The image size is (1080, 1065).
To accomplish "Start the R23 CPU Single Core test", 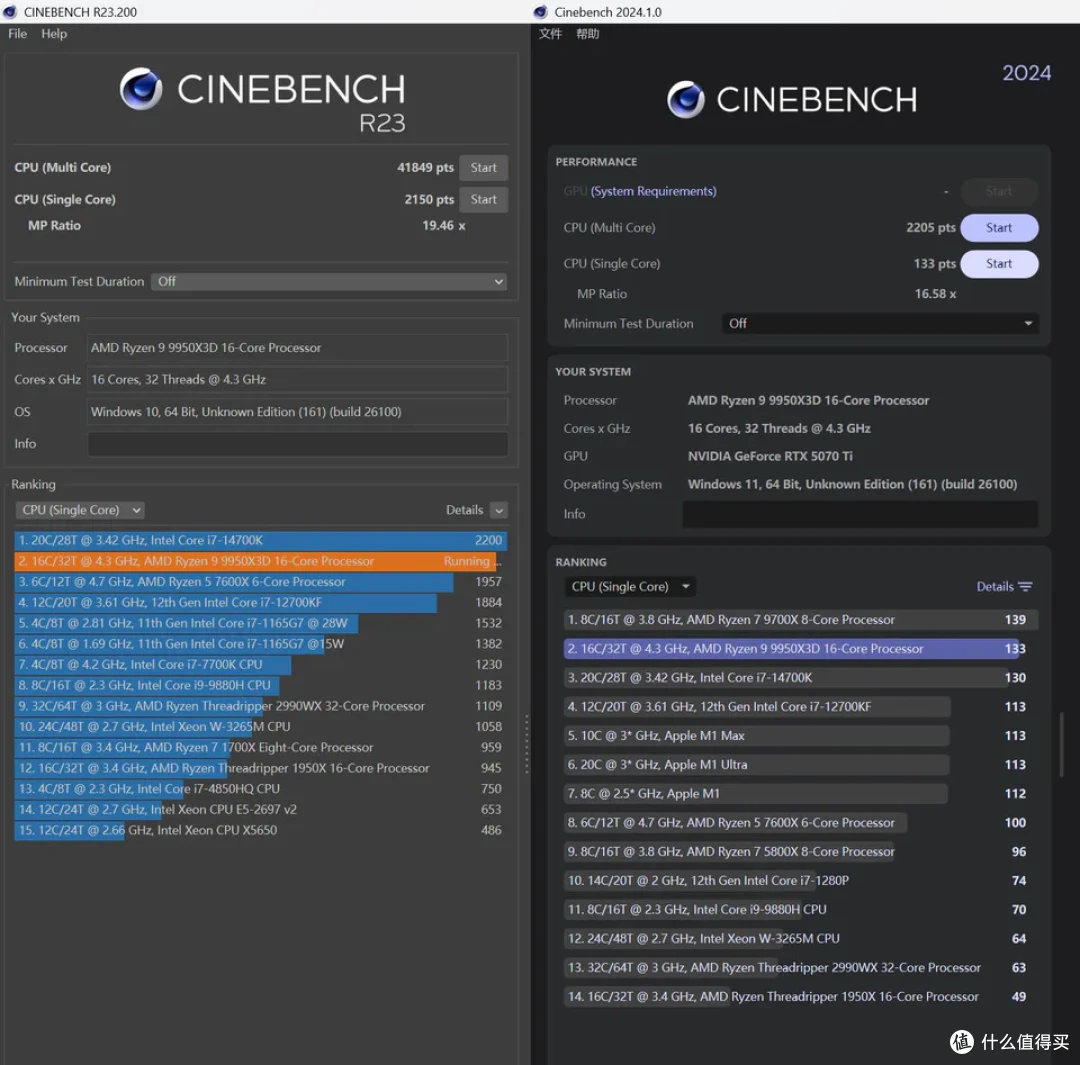I will 484,200.
